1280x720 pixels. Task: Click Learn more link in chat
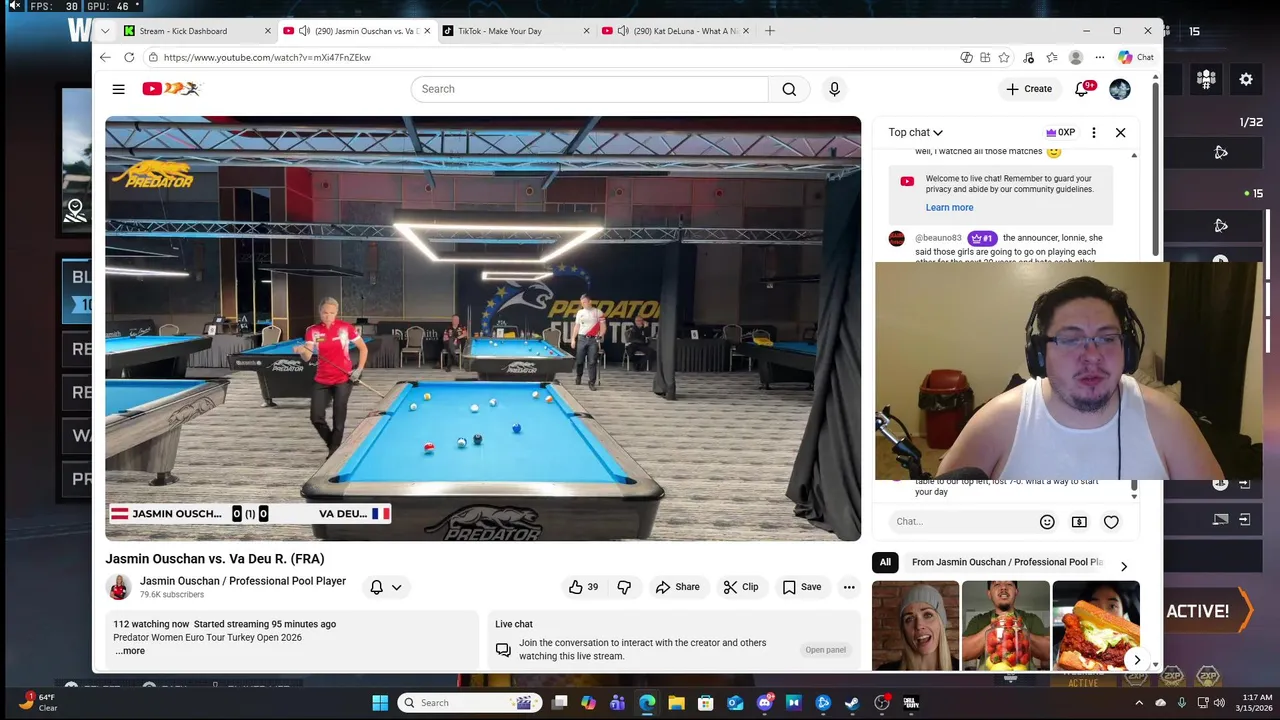click(x=949, y=207)
